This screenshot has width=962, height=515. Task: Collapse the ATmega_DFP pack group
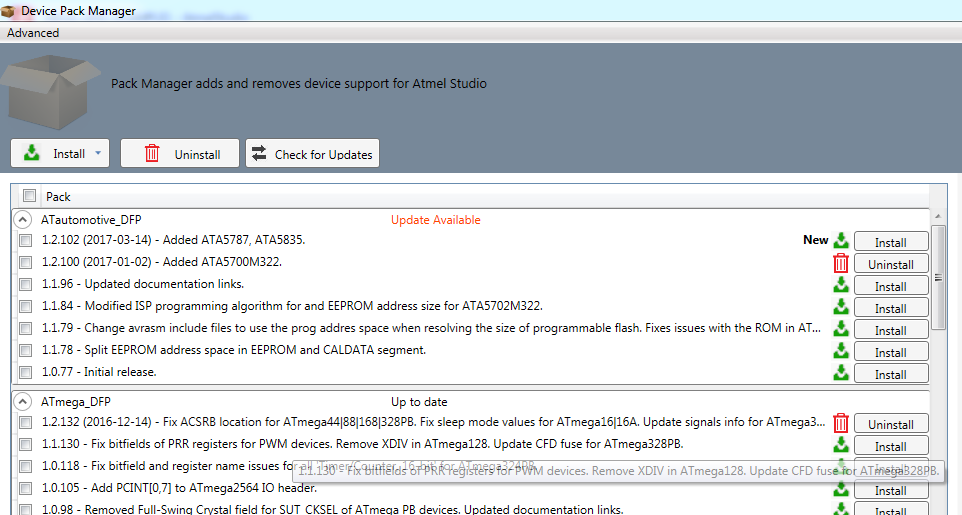click(23, 401)
